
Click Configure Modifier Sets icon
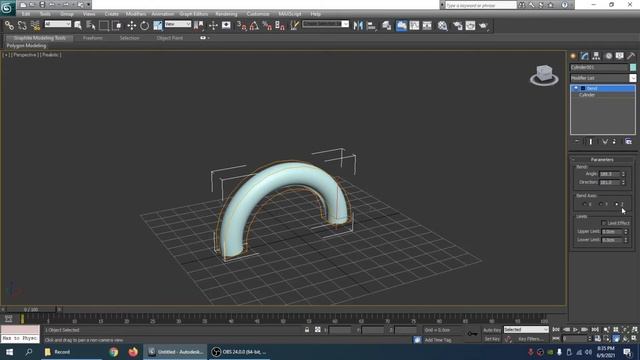pos(629,141)
